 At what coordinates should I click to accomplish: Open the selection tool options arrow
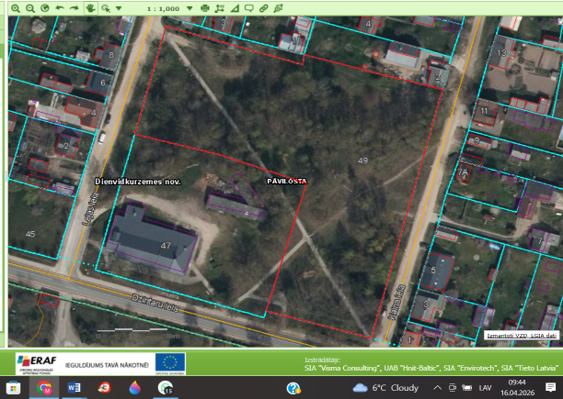click(x=119, y=8)
